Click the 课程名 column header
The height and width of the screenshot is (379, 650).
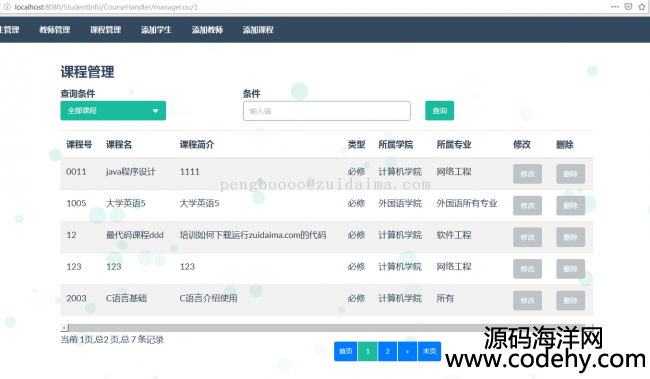(119, 144)
